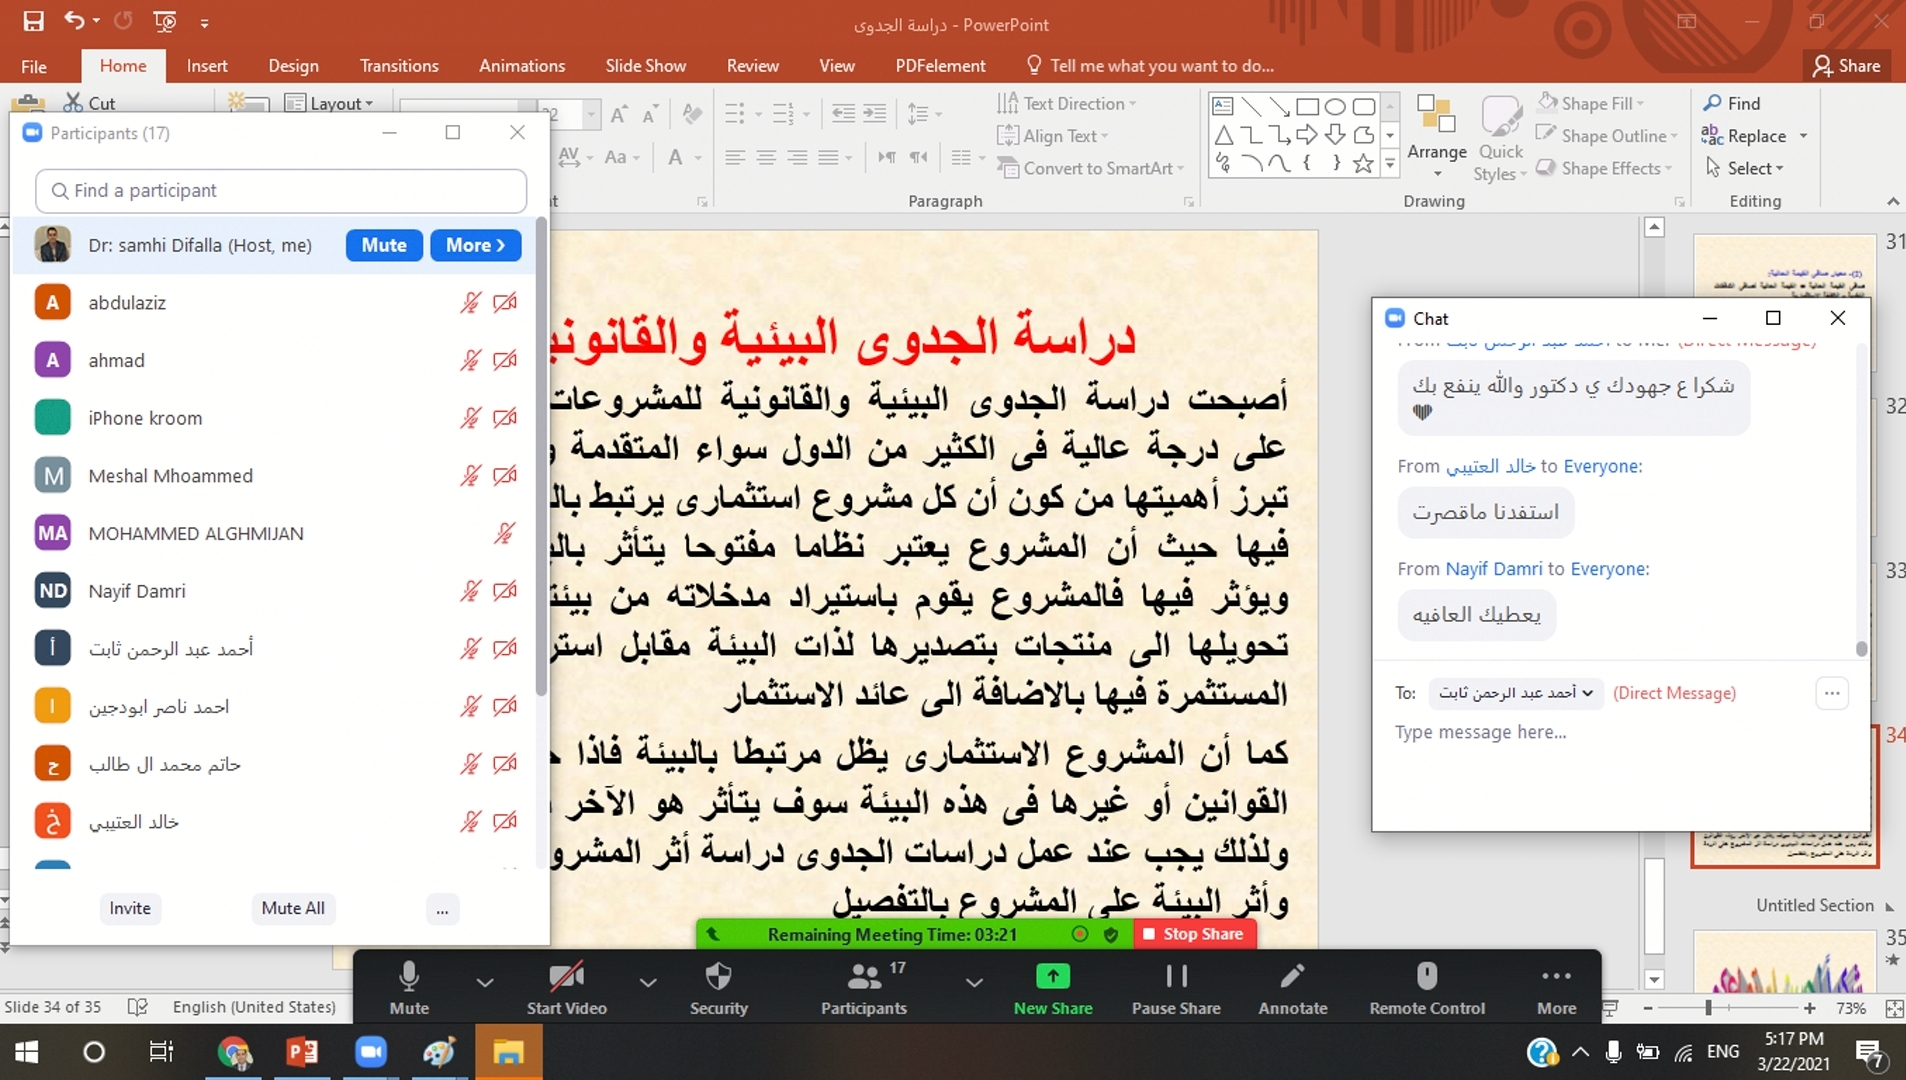The width and height of the screenshot is (1906, 1080).
Task: Open the chat recipient dropdown
Action: tap(1515, 693)
